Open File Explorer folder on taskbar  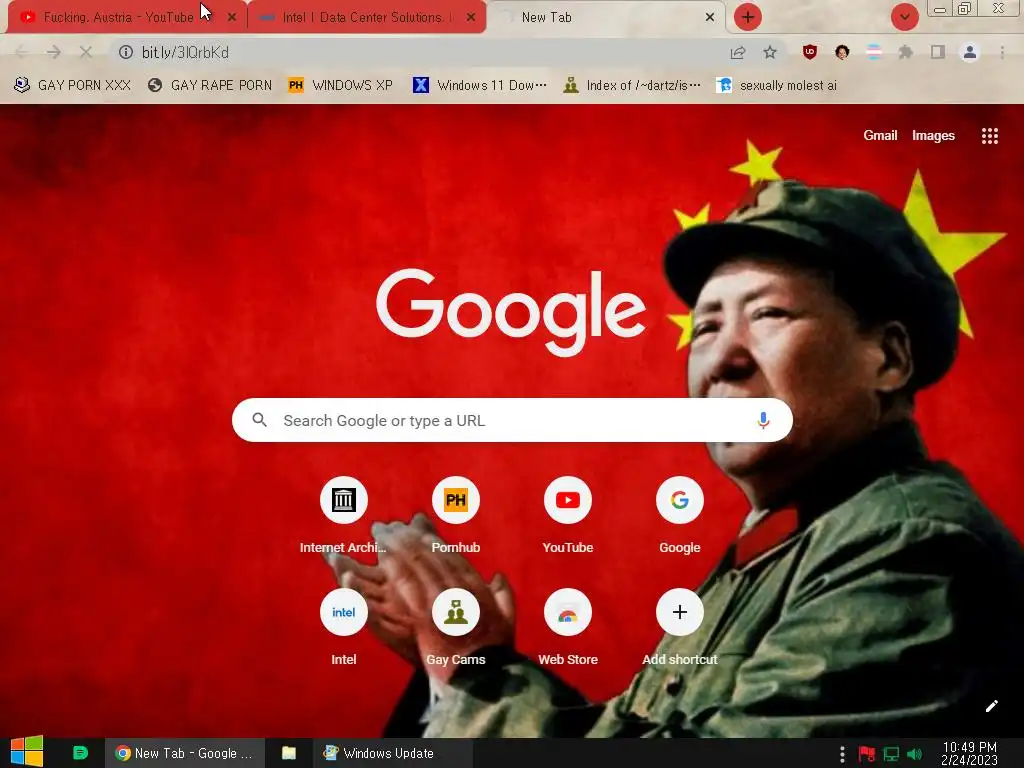click(x=289, y=753)
